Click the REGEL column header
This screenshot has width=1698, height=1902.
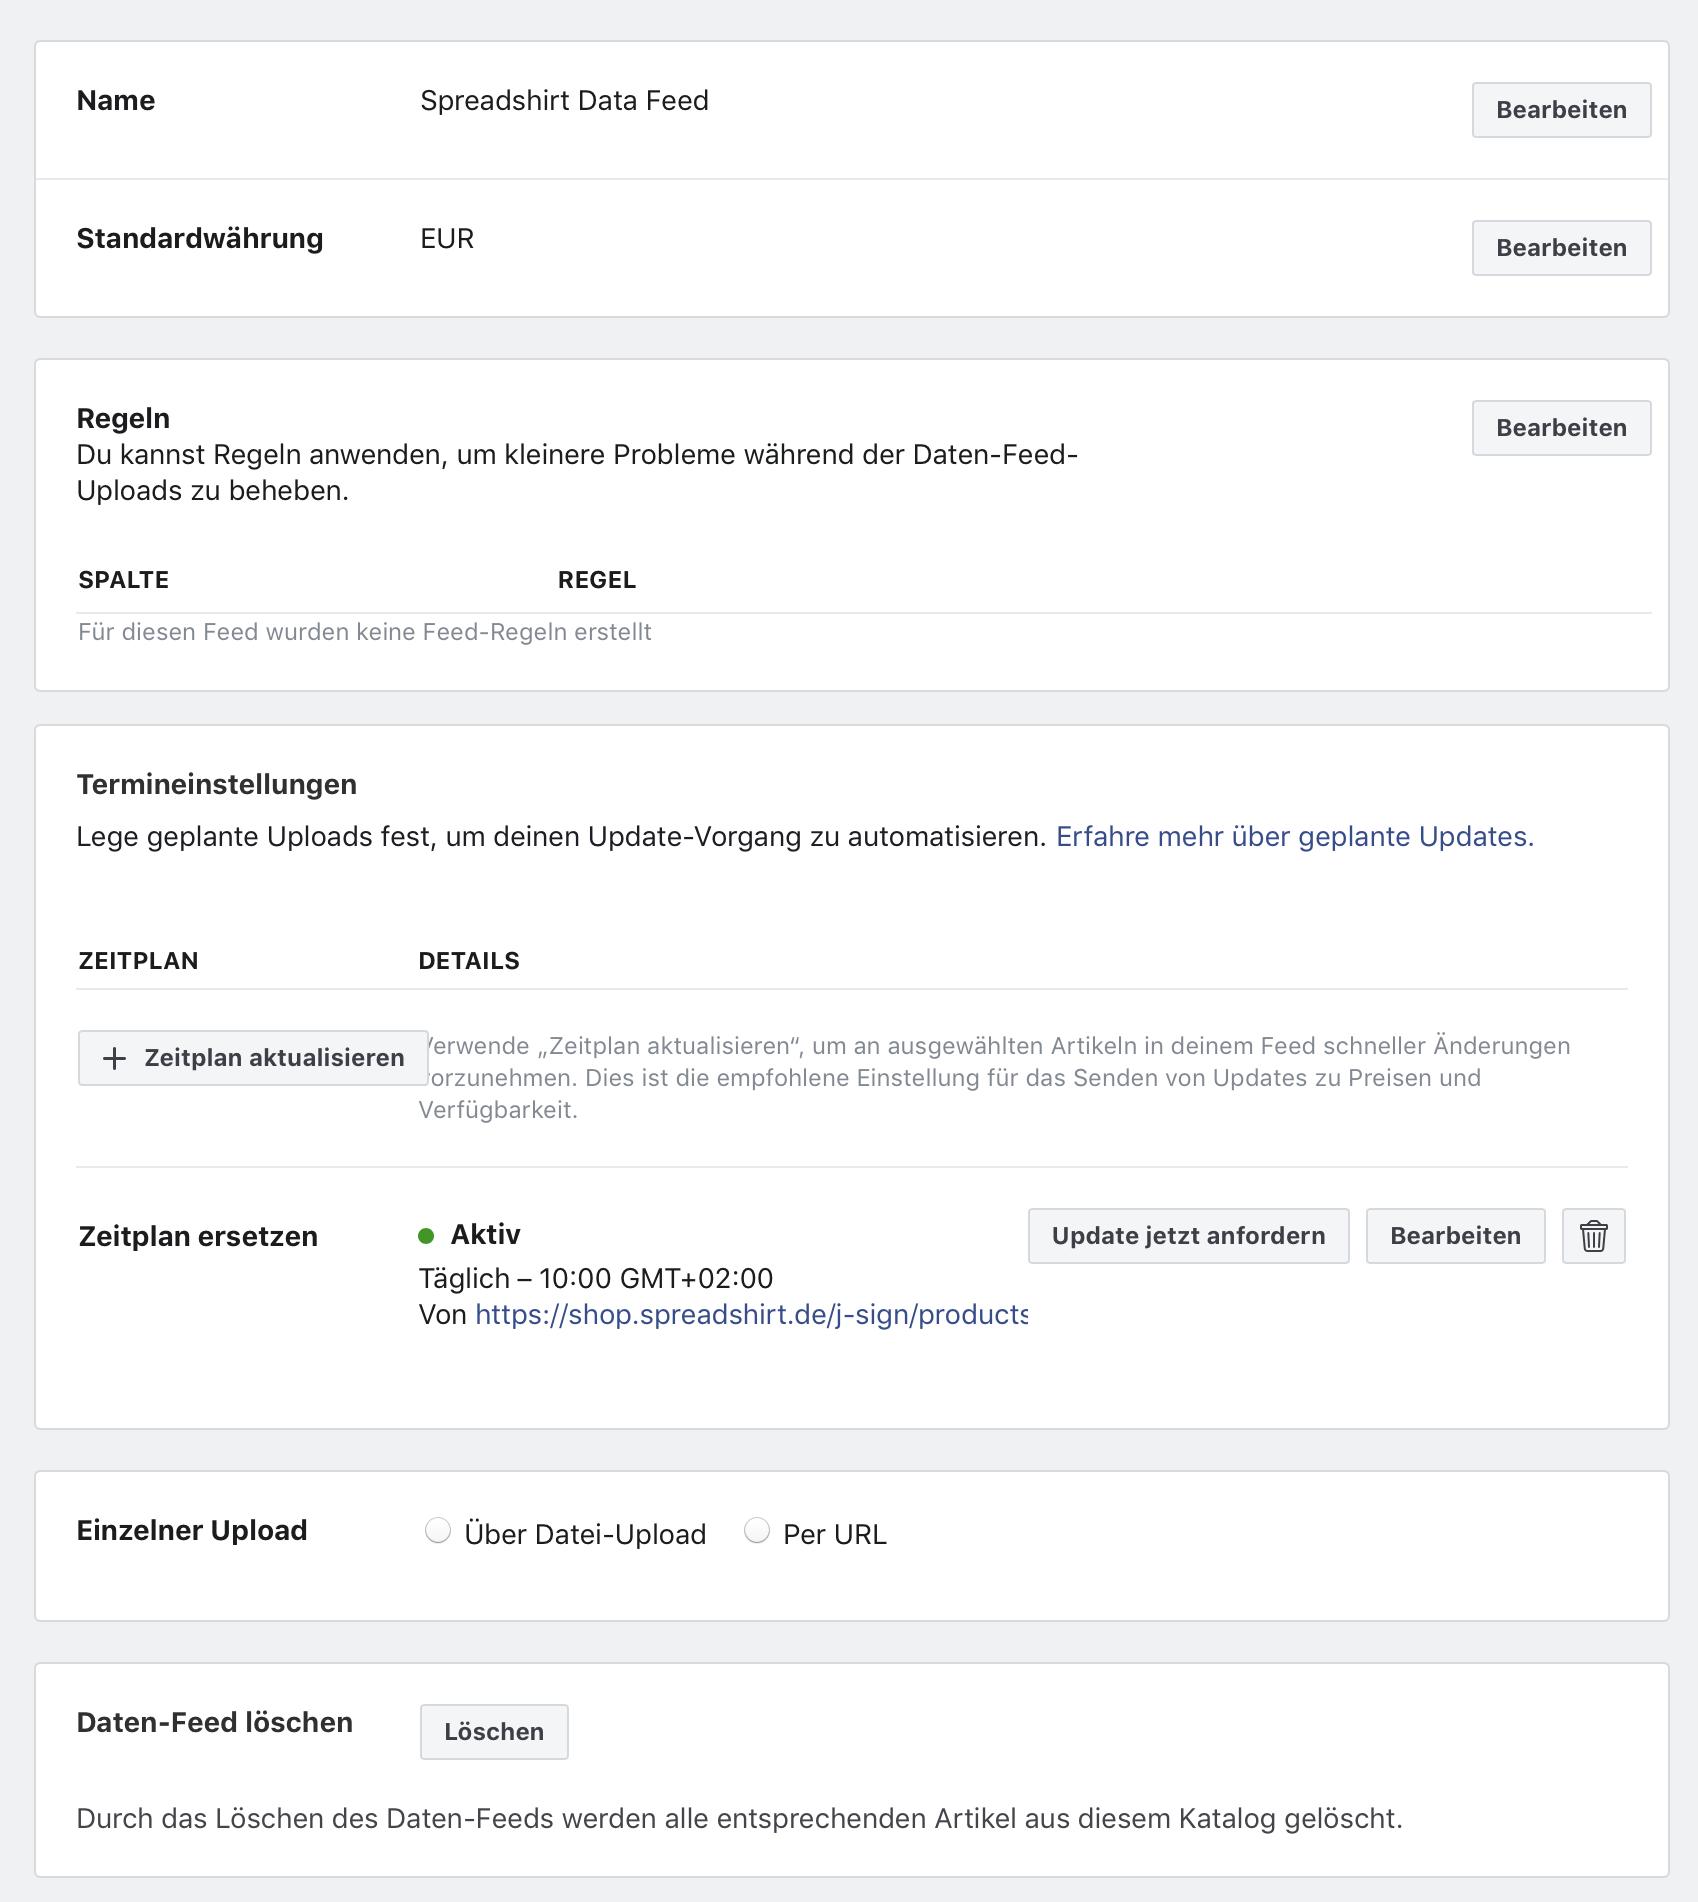click(x=597, y=580)
